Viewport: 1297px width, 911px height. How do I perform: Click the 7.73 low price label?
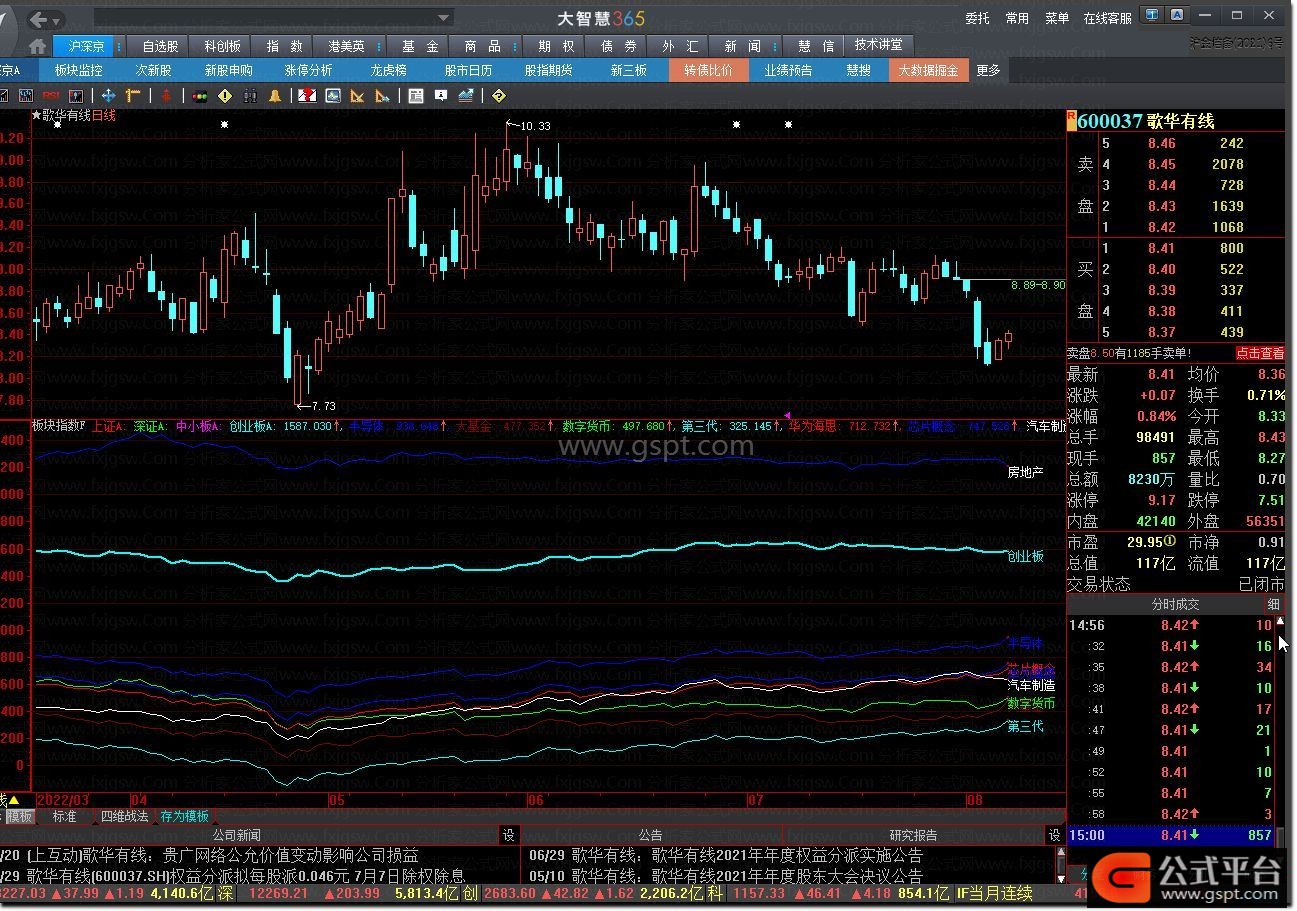coord(323,406)
